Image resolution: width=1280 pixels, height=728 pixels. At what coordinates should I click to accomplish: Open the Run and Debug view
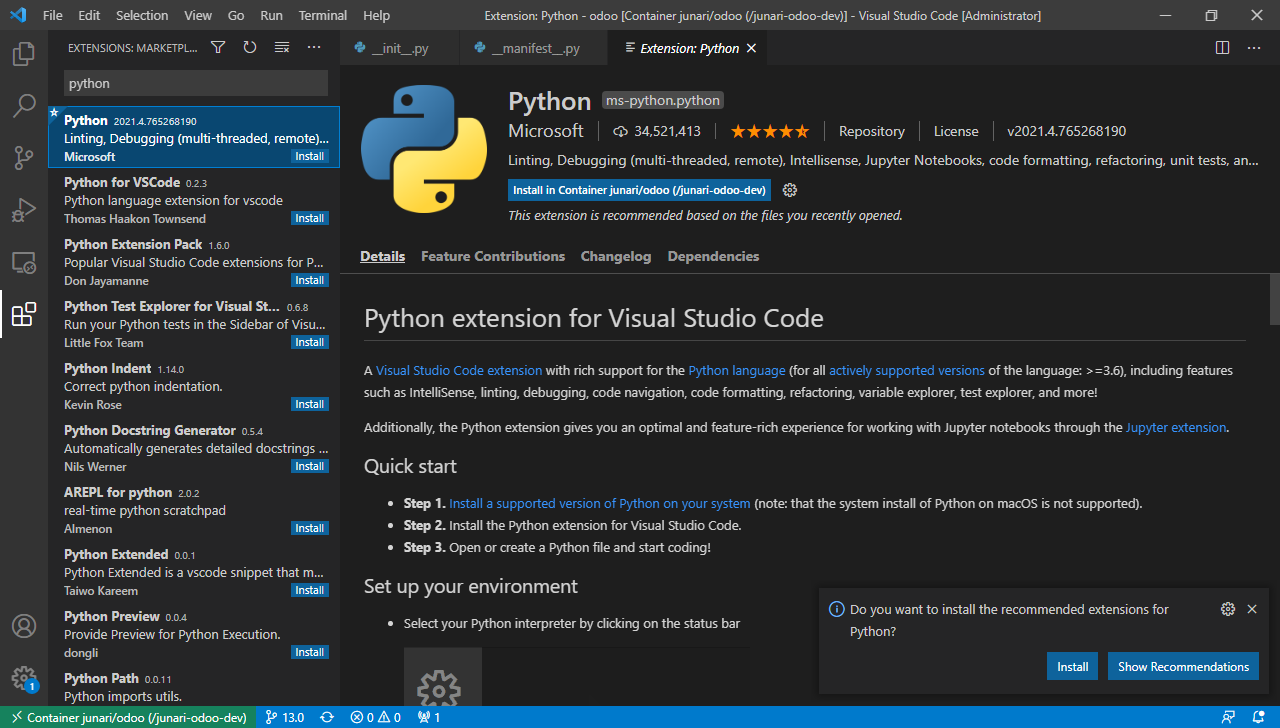point(24,210)
